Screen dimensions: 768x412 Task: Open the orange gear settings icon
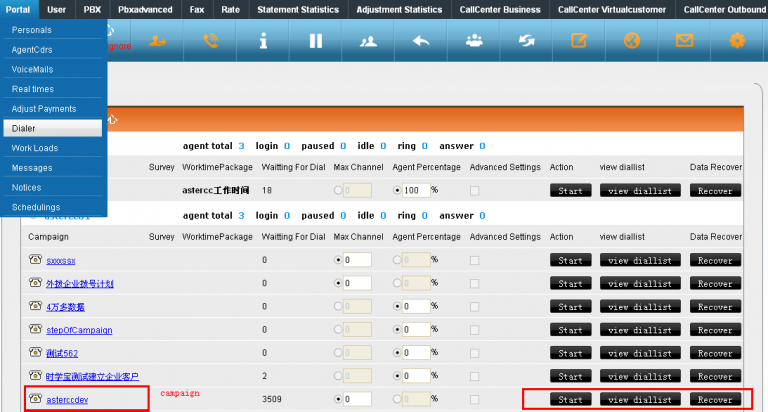[738, 41]
